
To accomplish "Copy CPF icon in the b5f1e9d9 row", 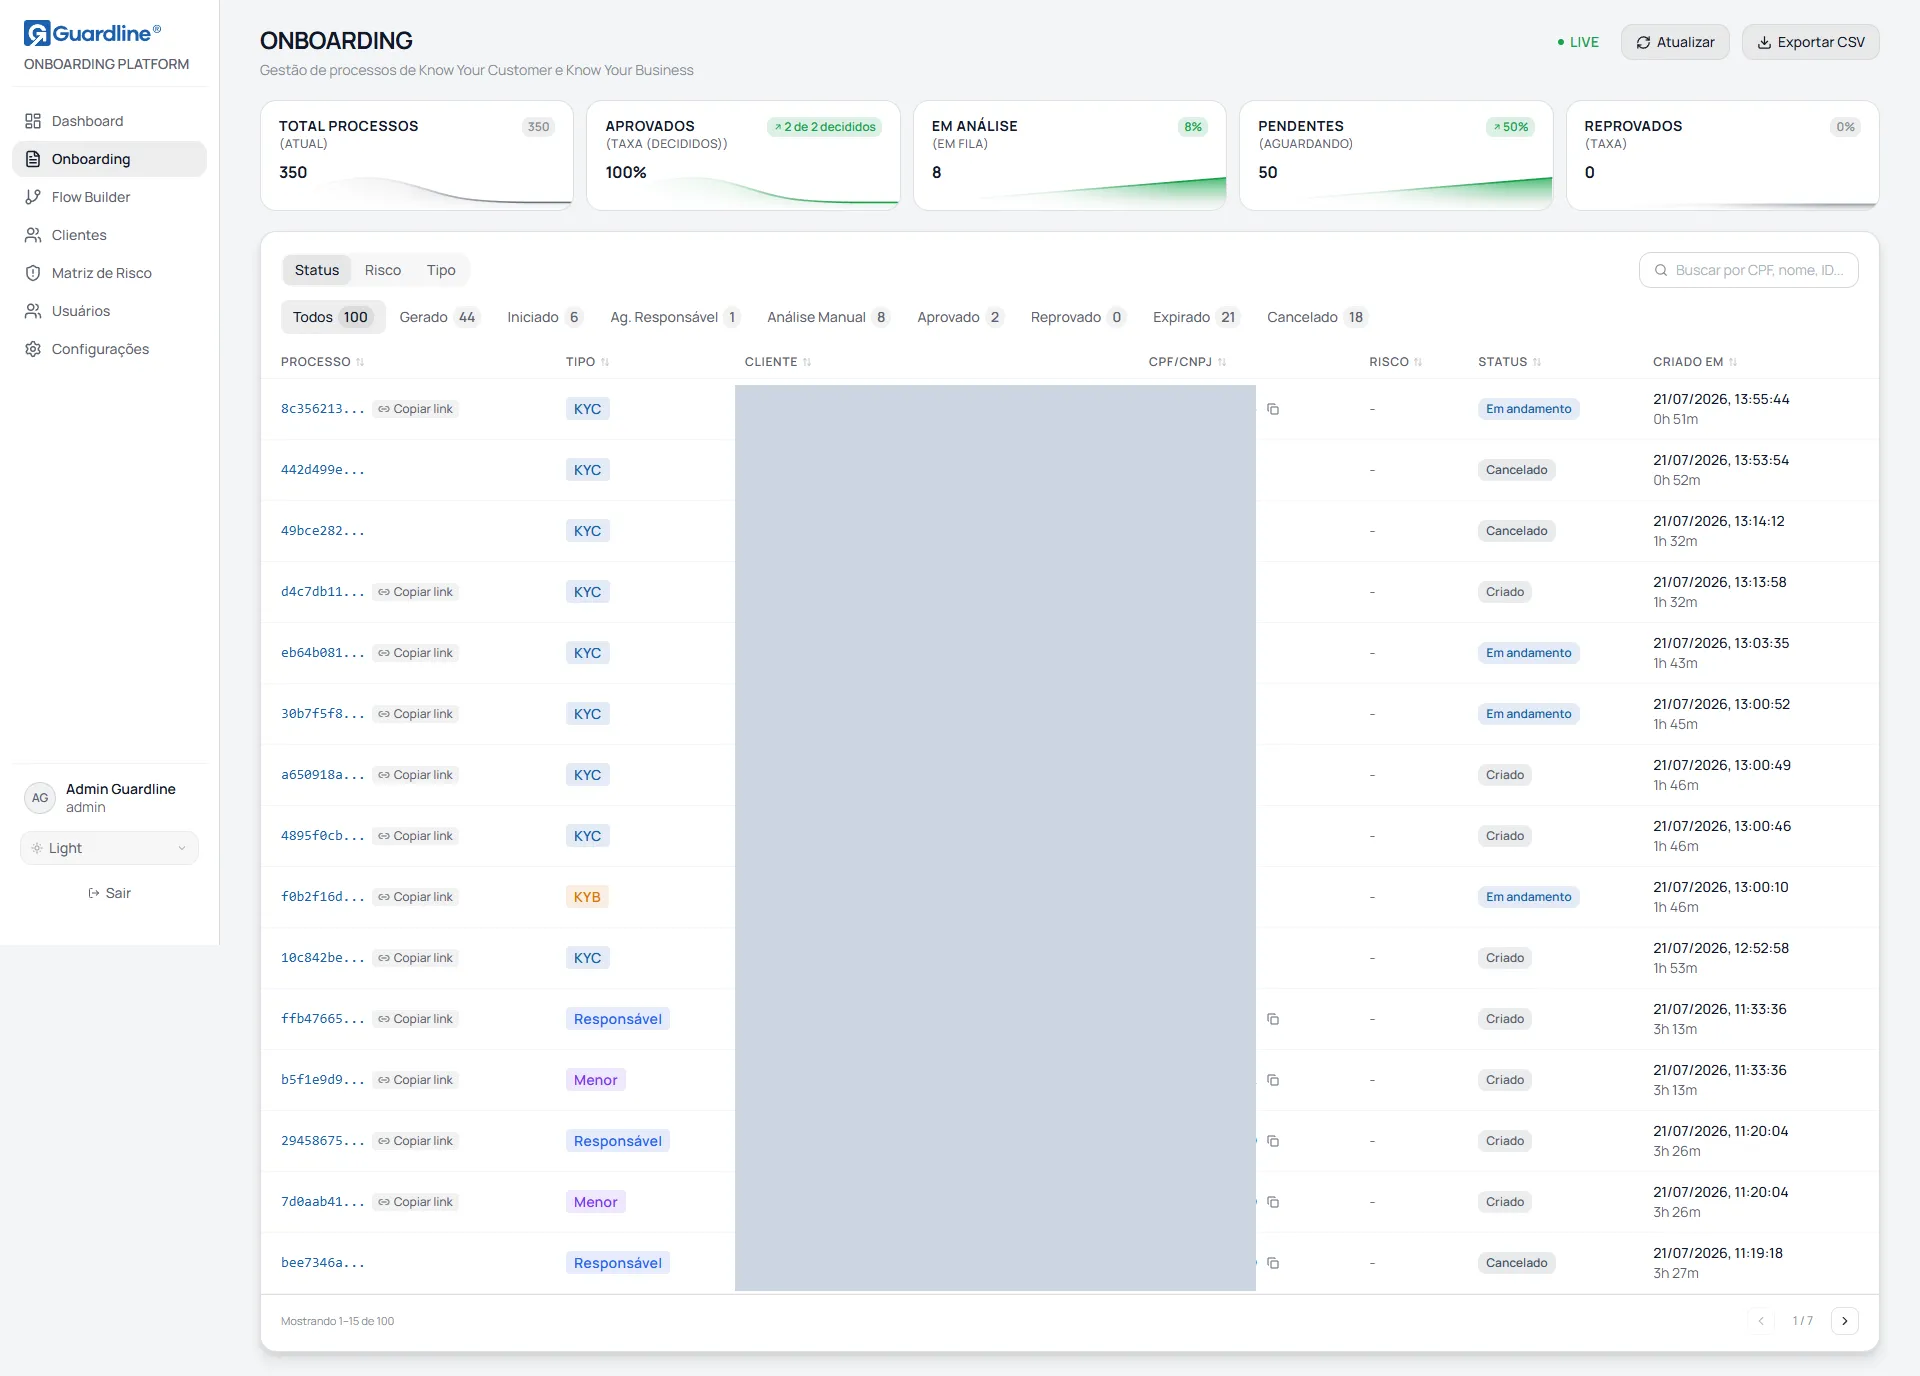I will pyautogui.click(x=1273, y=1080).
